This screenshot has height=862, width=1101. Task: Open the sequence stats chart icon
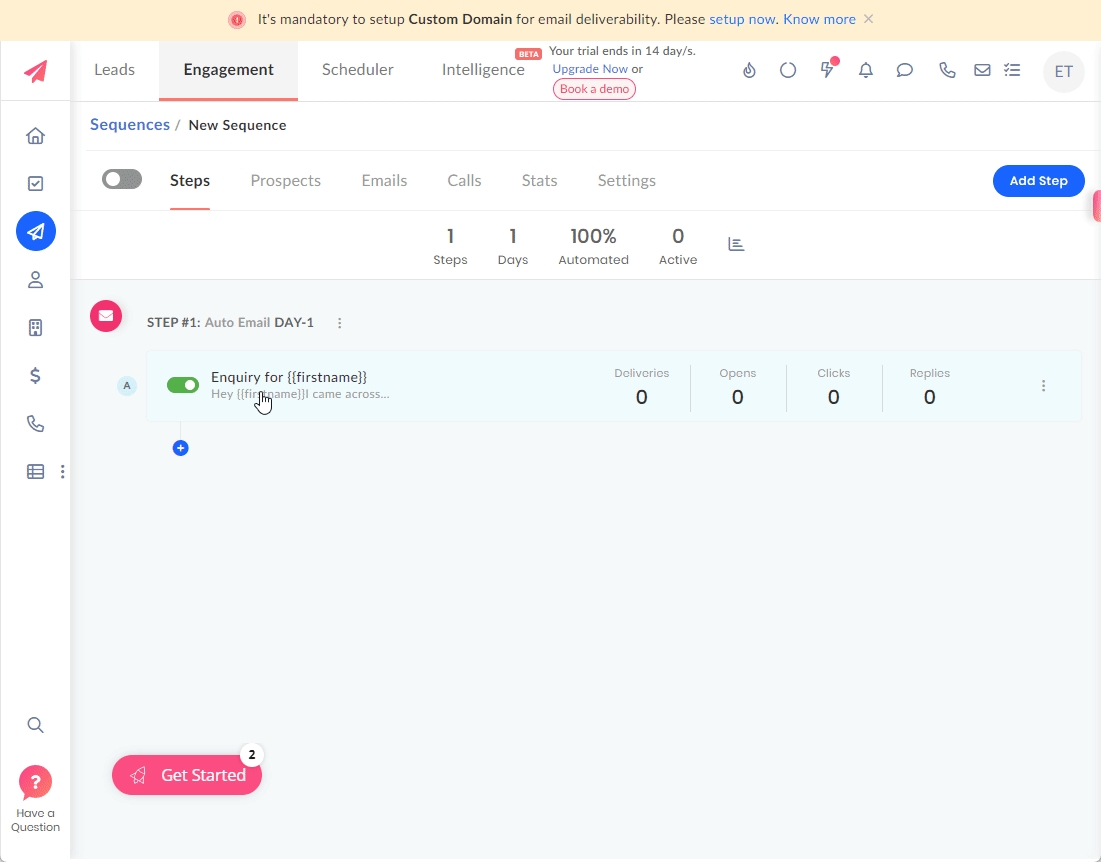pos(737,244)
